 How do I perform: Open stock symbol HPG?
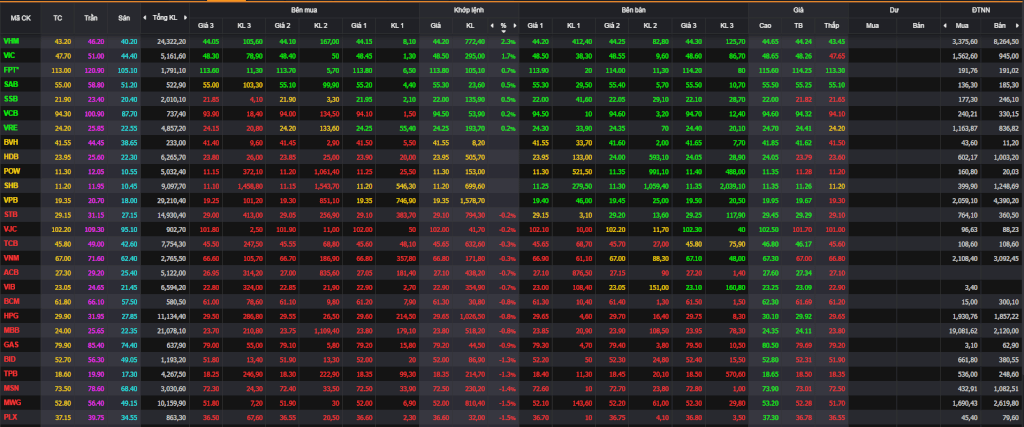click(10, 315)
